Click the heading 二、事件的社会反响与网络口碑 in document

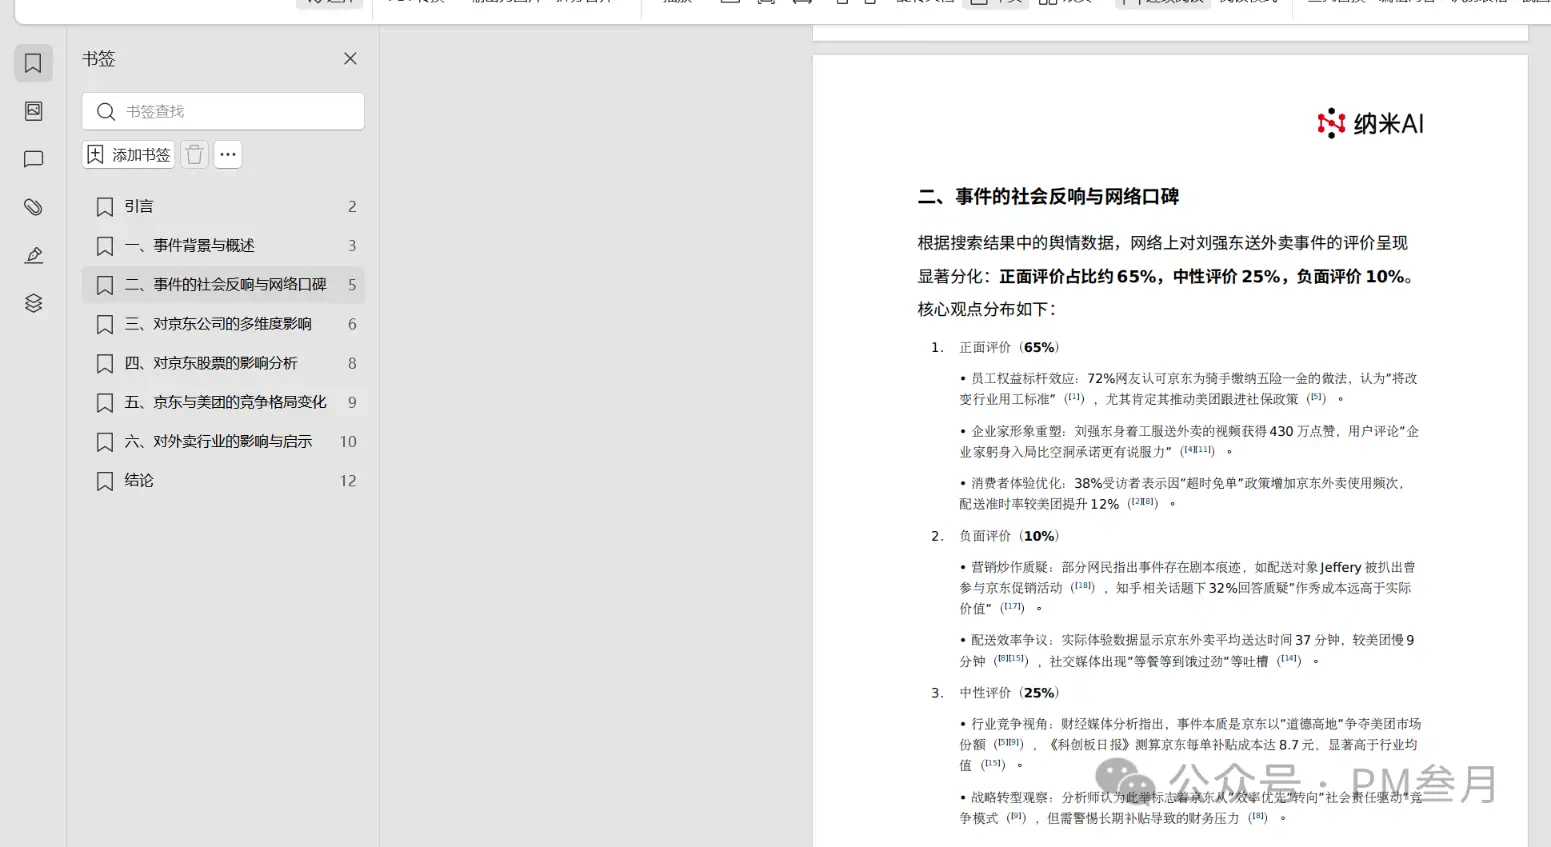tap(1048, 197)
